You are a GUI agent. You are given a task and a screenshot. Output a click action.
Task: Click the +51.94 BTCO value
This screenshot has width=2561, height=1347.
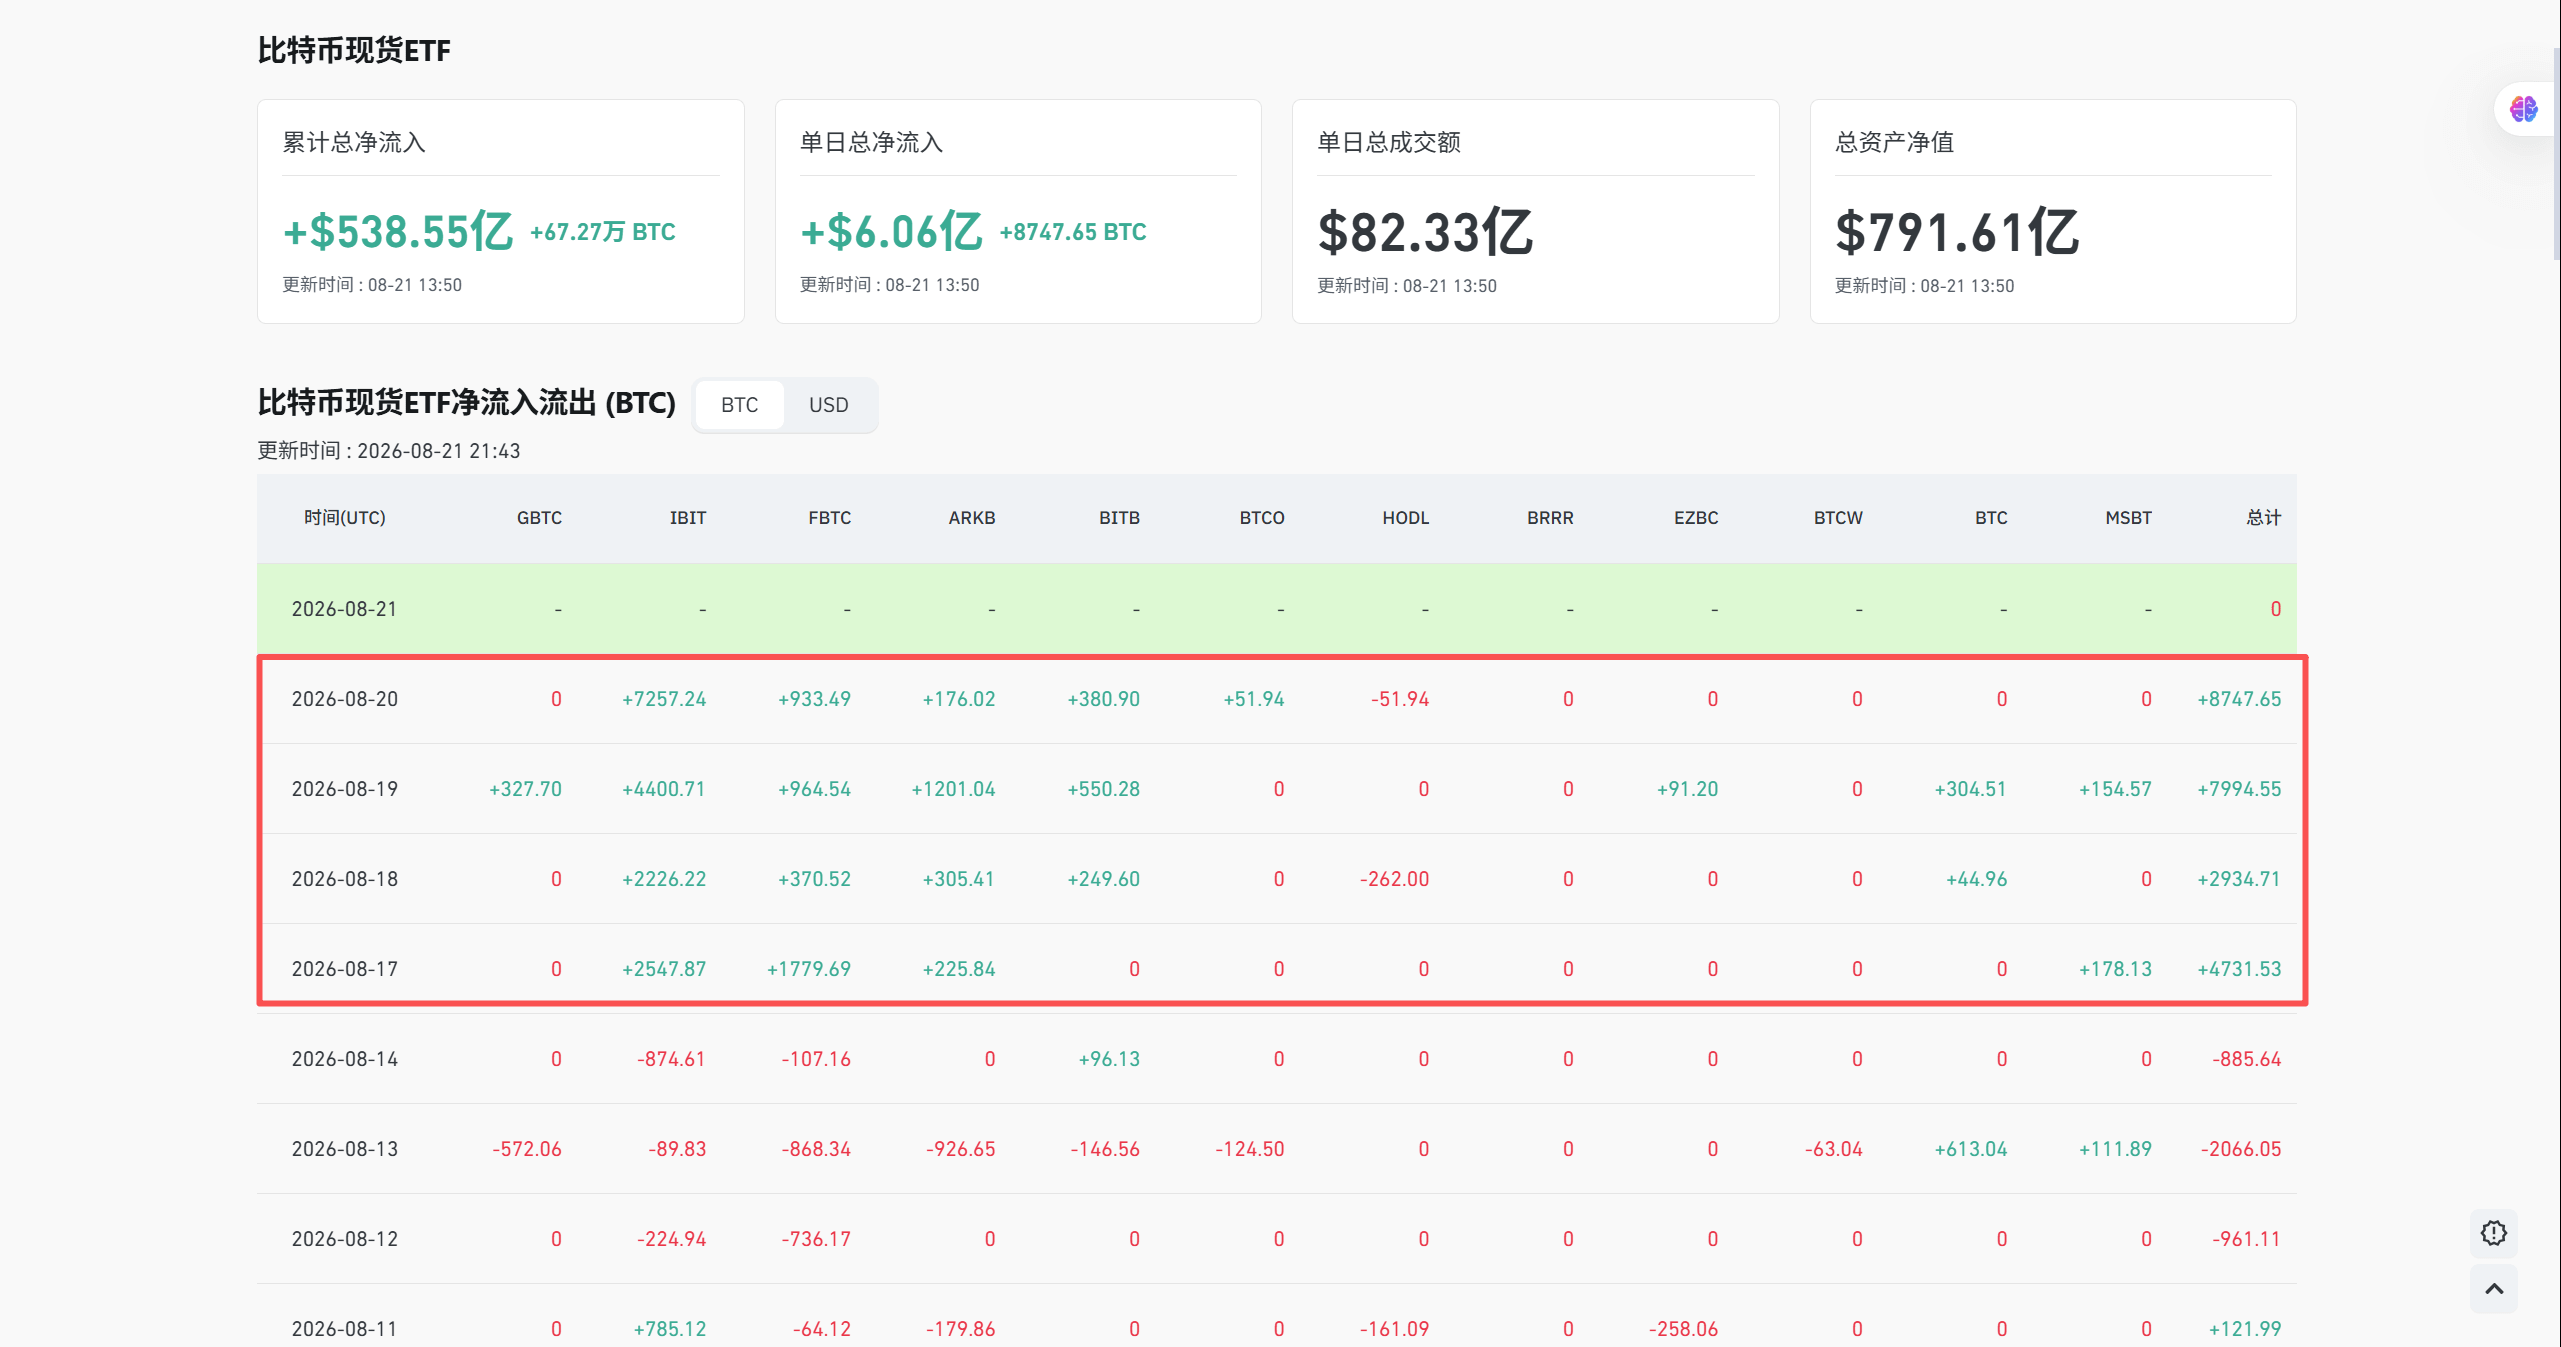1253,699
